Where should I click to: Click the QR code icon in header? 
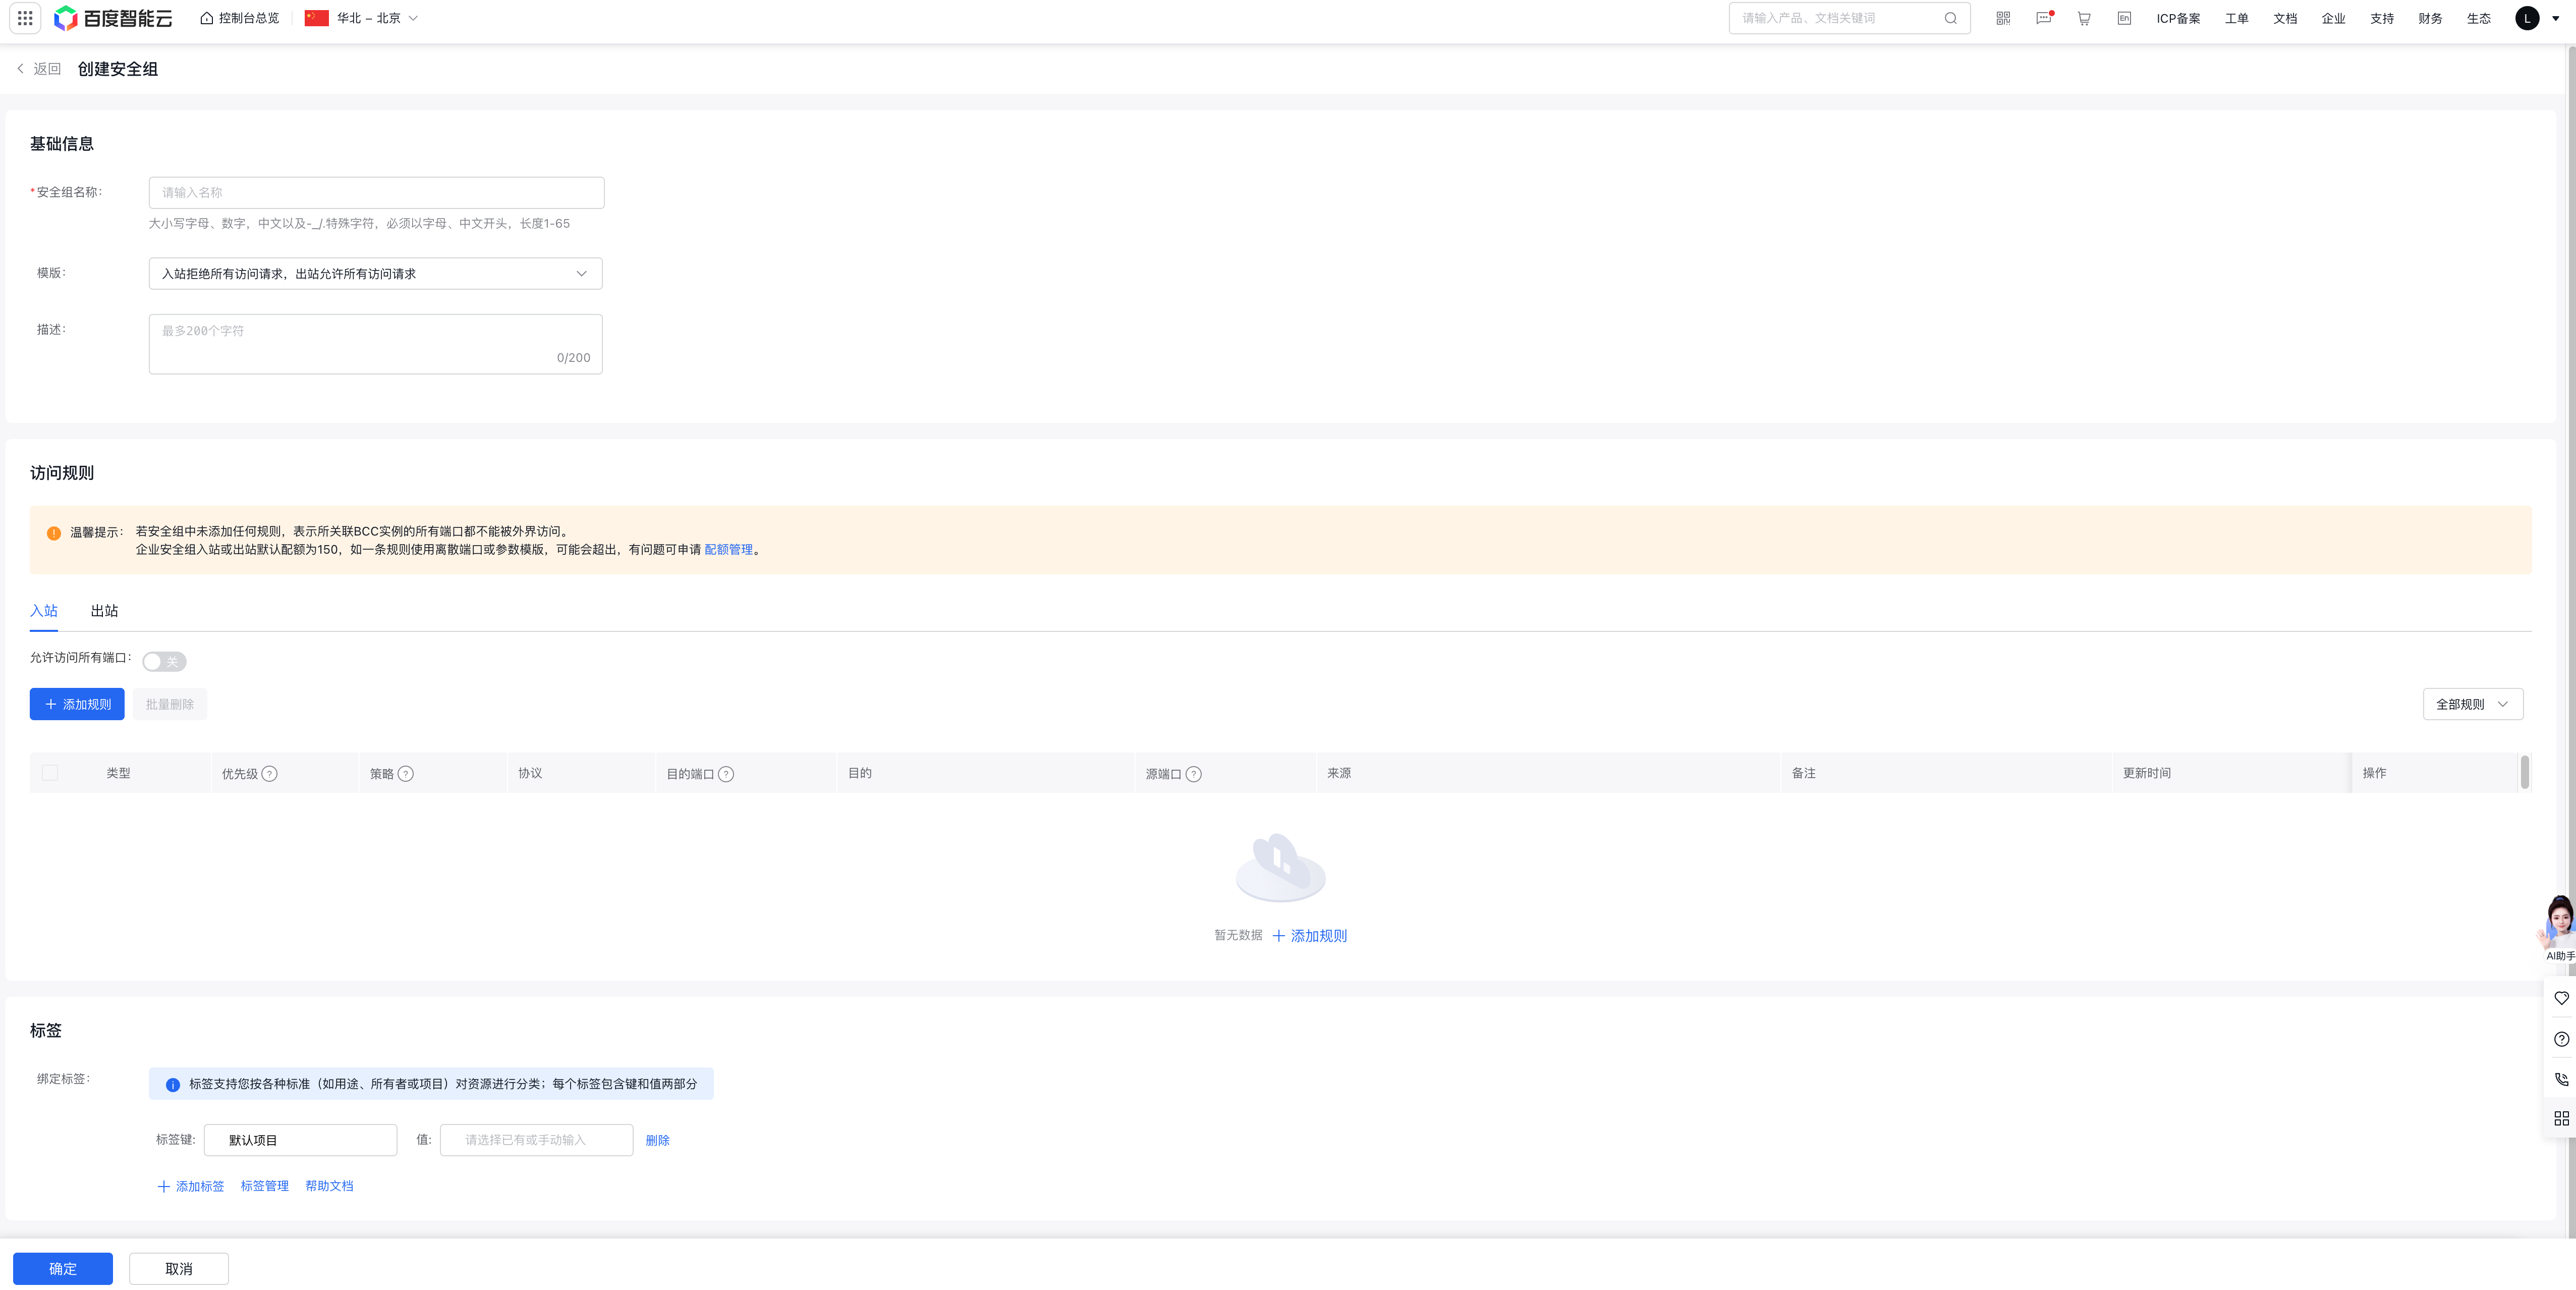pos(2002,18)
